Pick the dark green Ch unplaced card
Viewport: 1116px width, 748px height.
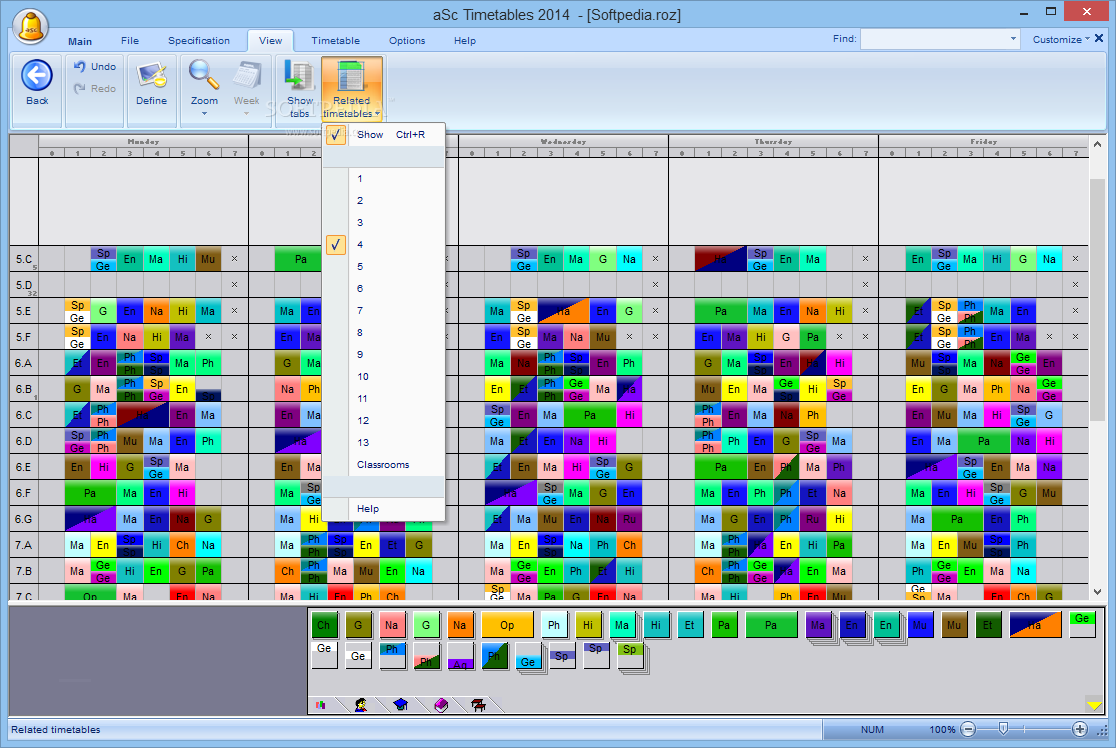[324, 625]
